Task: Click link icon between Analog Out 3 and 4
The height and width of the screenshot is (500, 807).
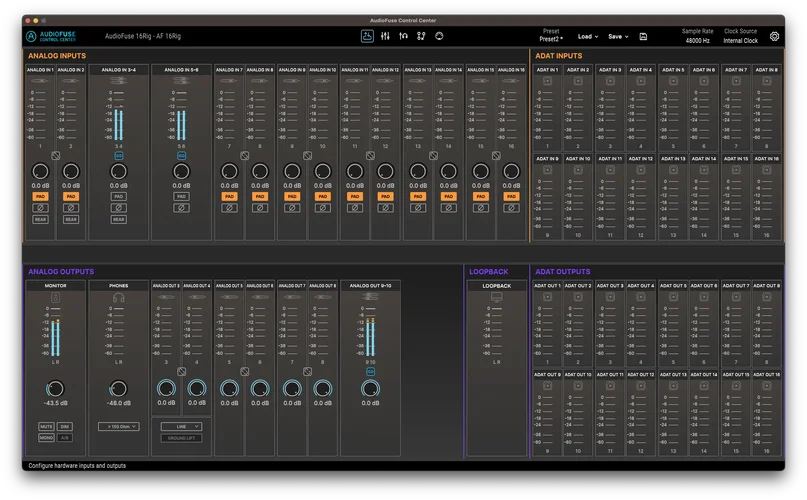Action: pos(181,371)
